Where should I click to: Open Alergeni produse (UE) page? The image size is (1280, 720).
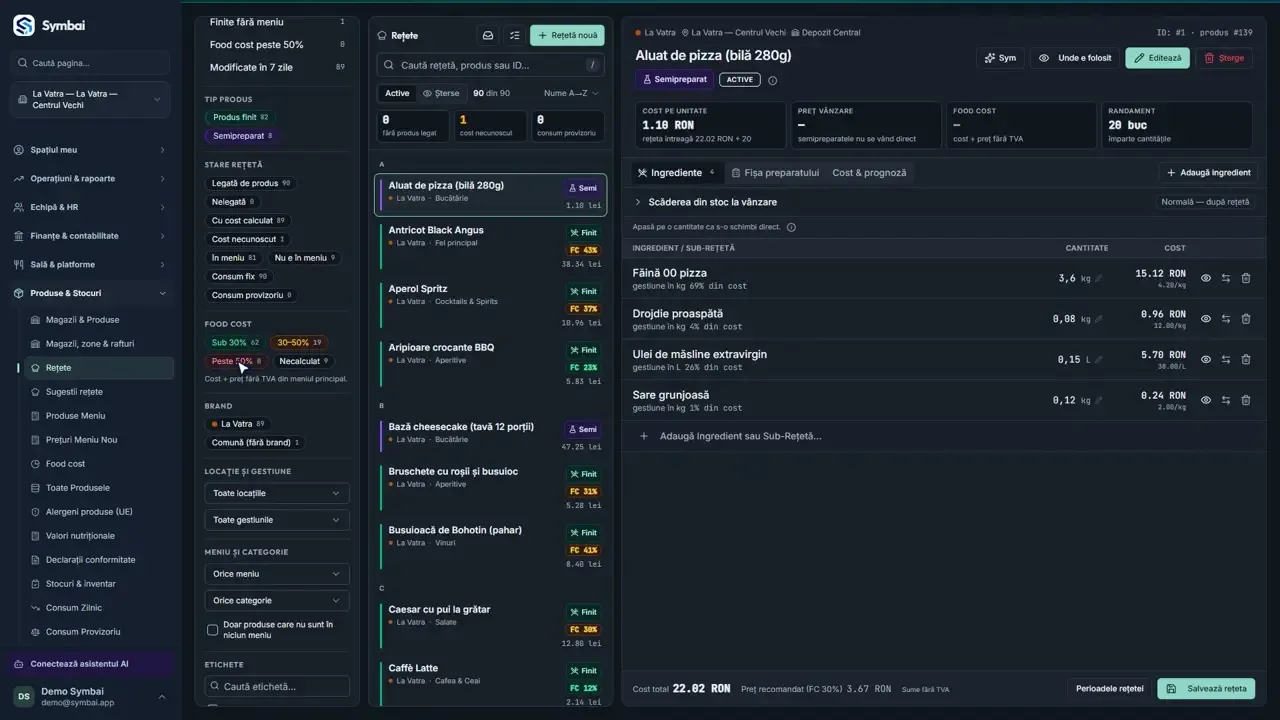89,512
